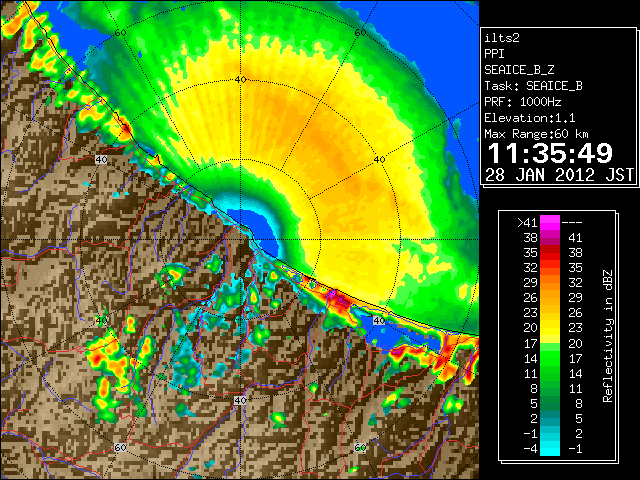
Task: Select the "Elevation:1.1" value
Action: point(530,118)
